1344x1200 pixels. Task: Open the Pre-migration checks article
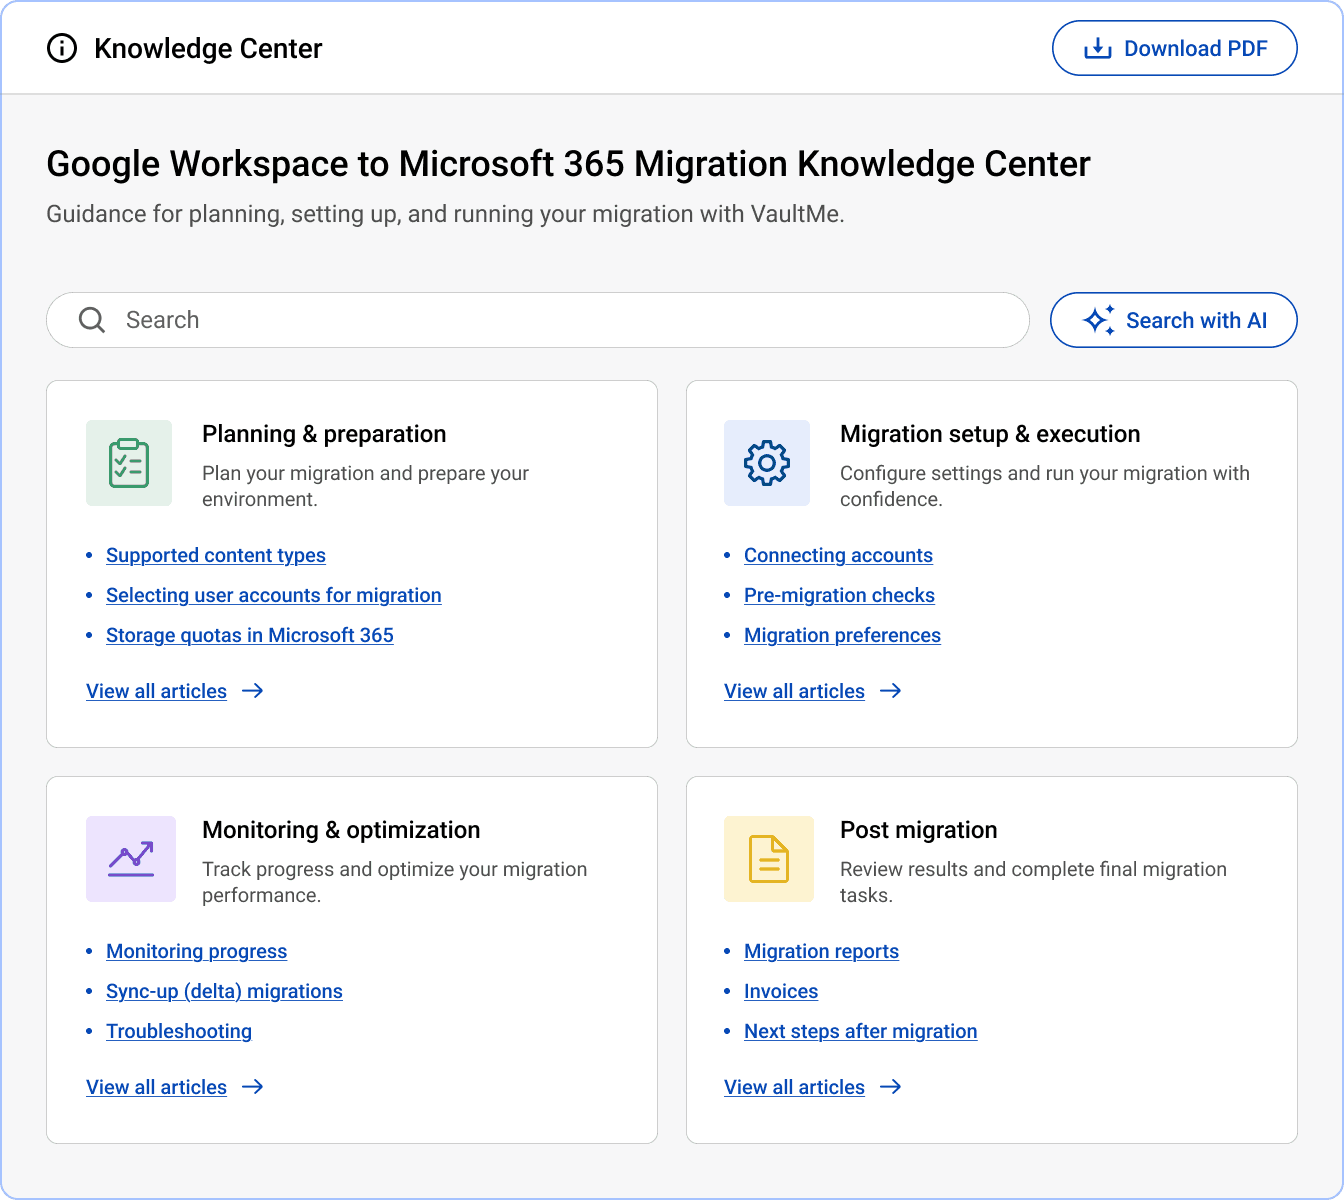[839, 595]
